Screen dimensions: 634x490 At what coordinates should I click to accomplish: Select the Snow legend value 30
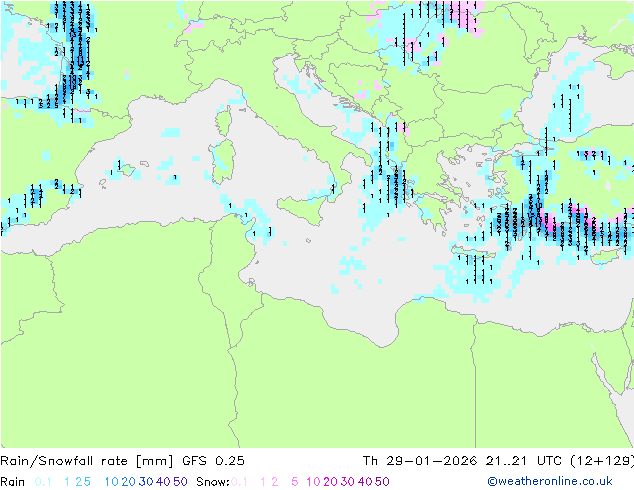(x=348, y=482)
